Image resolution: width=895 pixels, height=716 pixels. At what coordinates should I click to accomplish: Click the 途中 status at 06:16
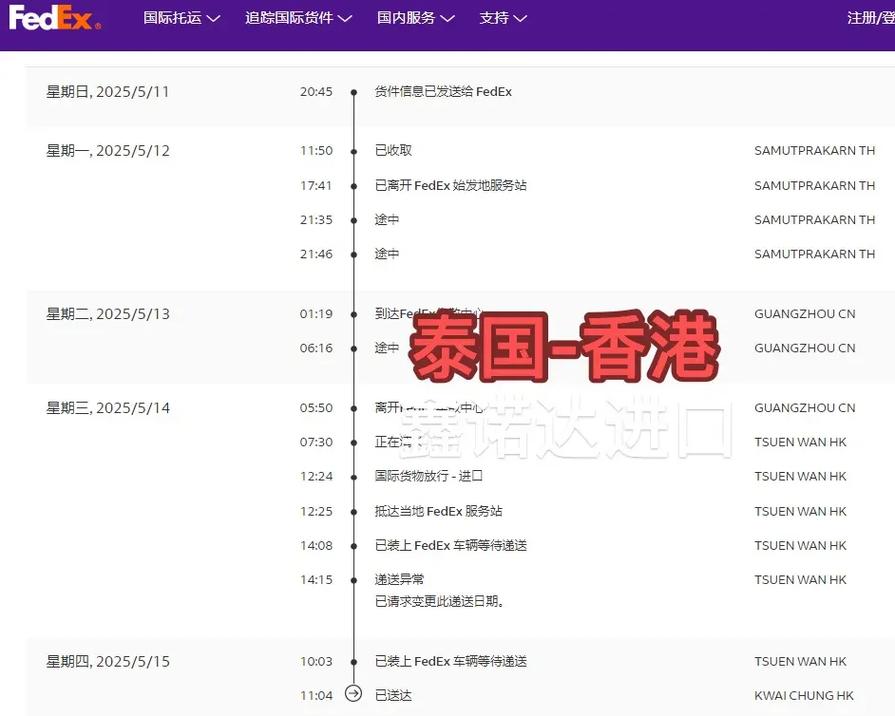coord(386,348)
